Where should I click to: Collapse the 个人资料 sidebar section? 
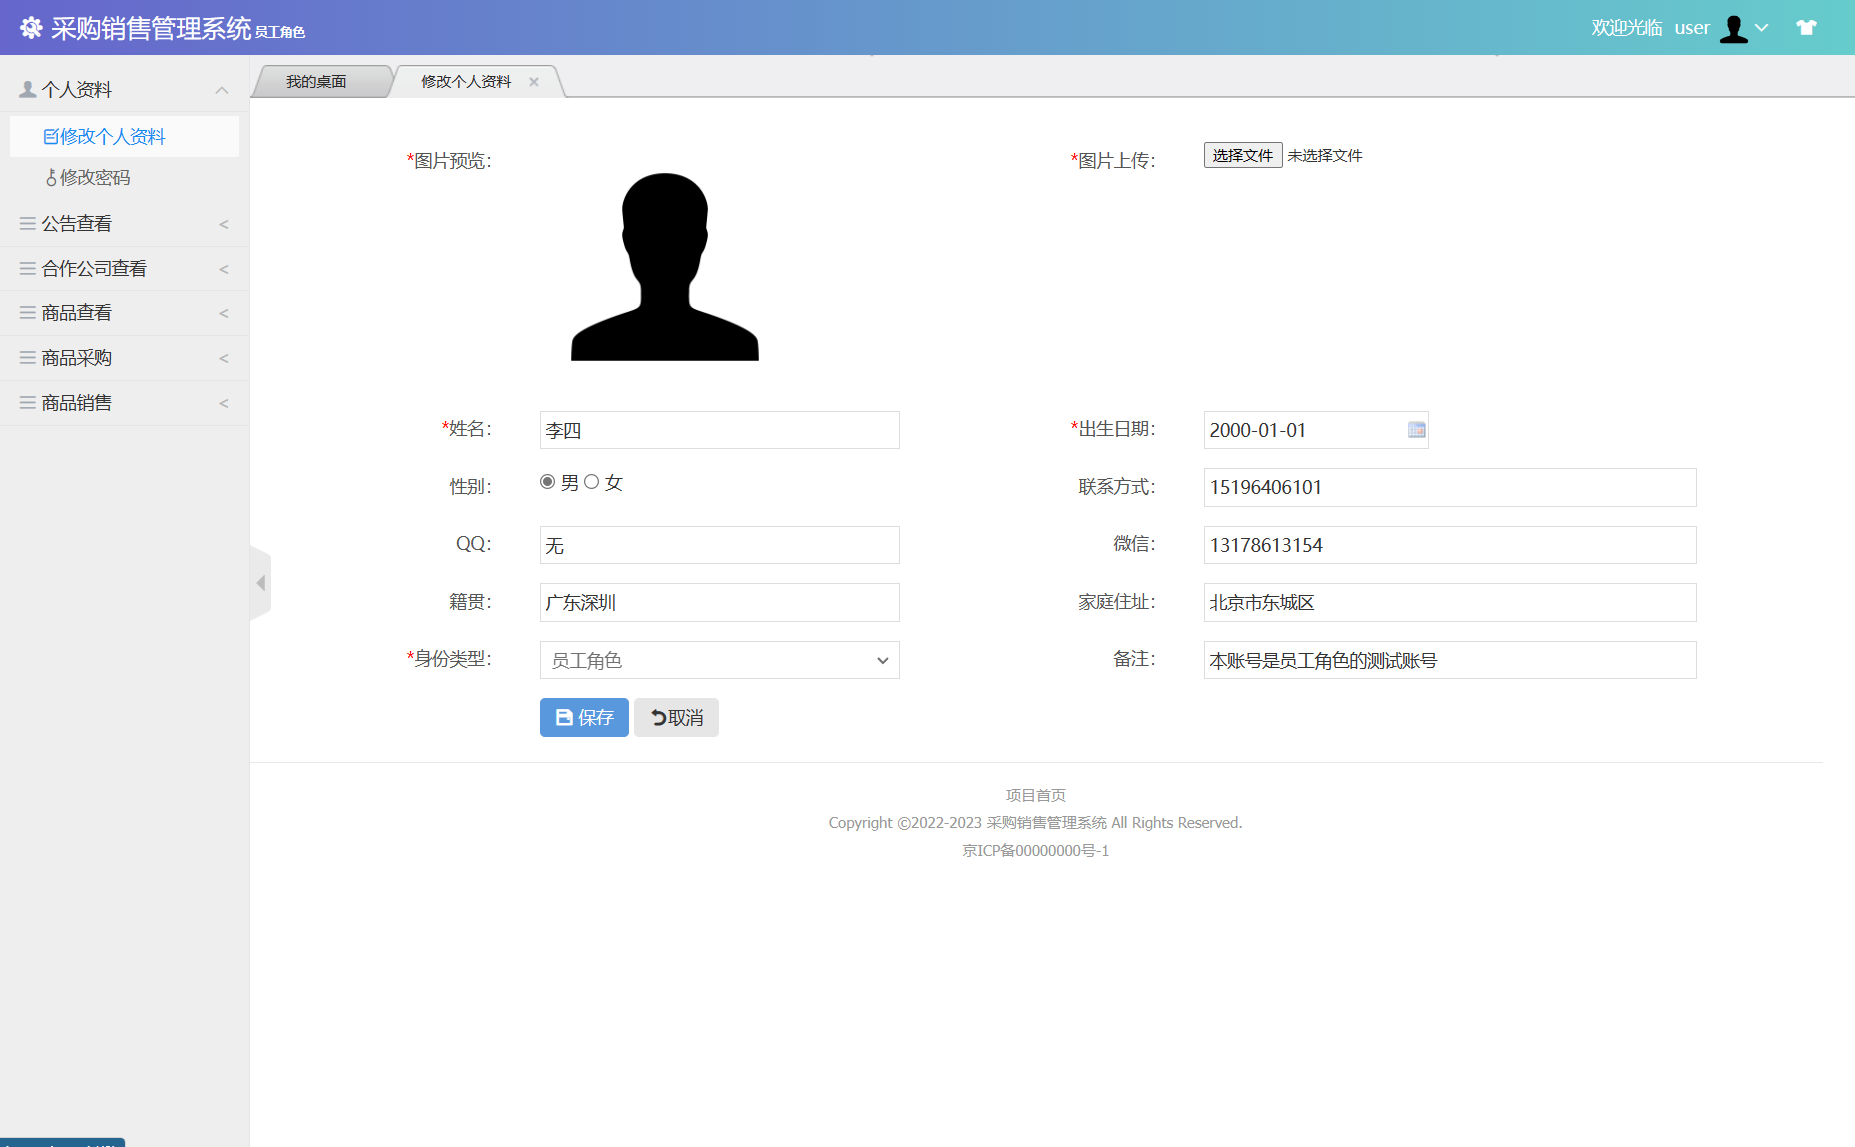coord(221,89)
